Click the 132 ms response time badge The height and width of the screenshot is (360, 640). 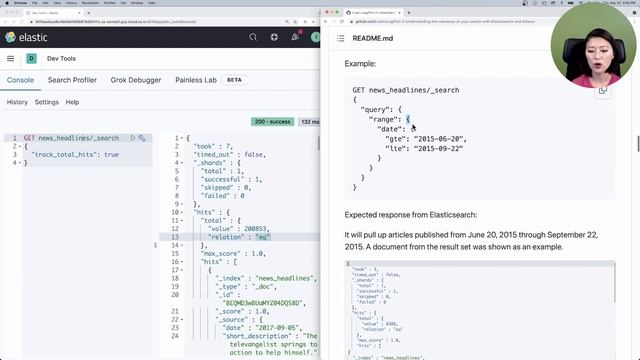pyautogui.click(x=309, y=122)
